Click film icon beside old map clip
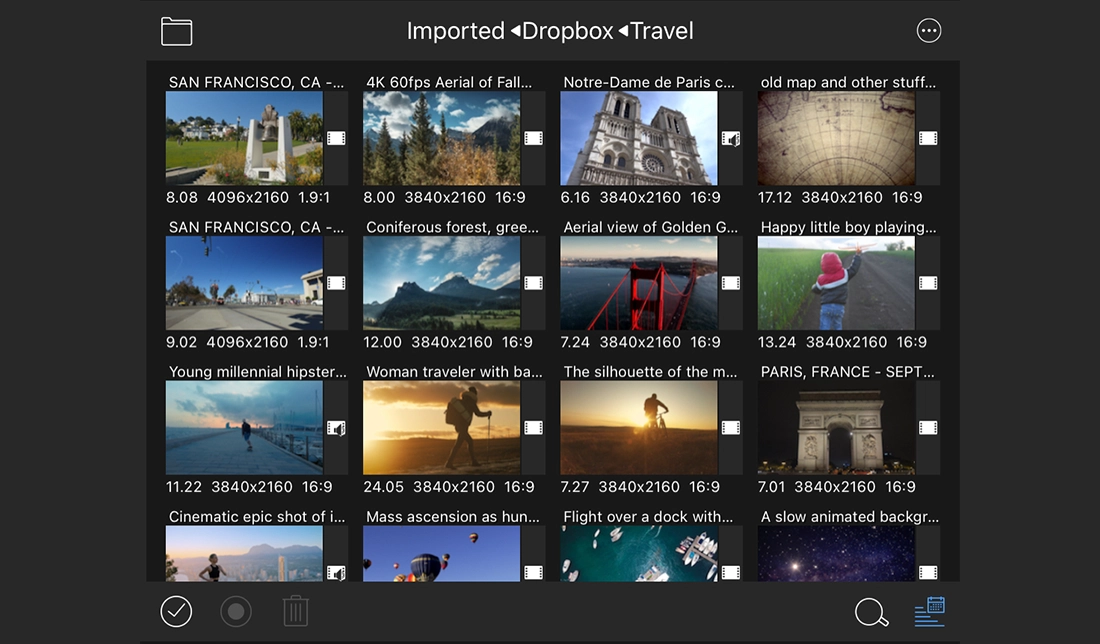The height and width of the screenshot is (644, 1100). tap(928, 139)
